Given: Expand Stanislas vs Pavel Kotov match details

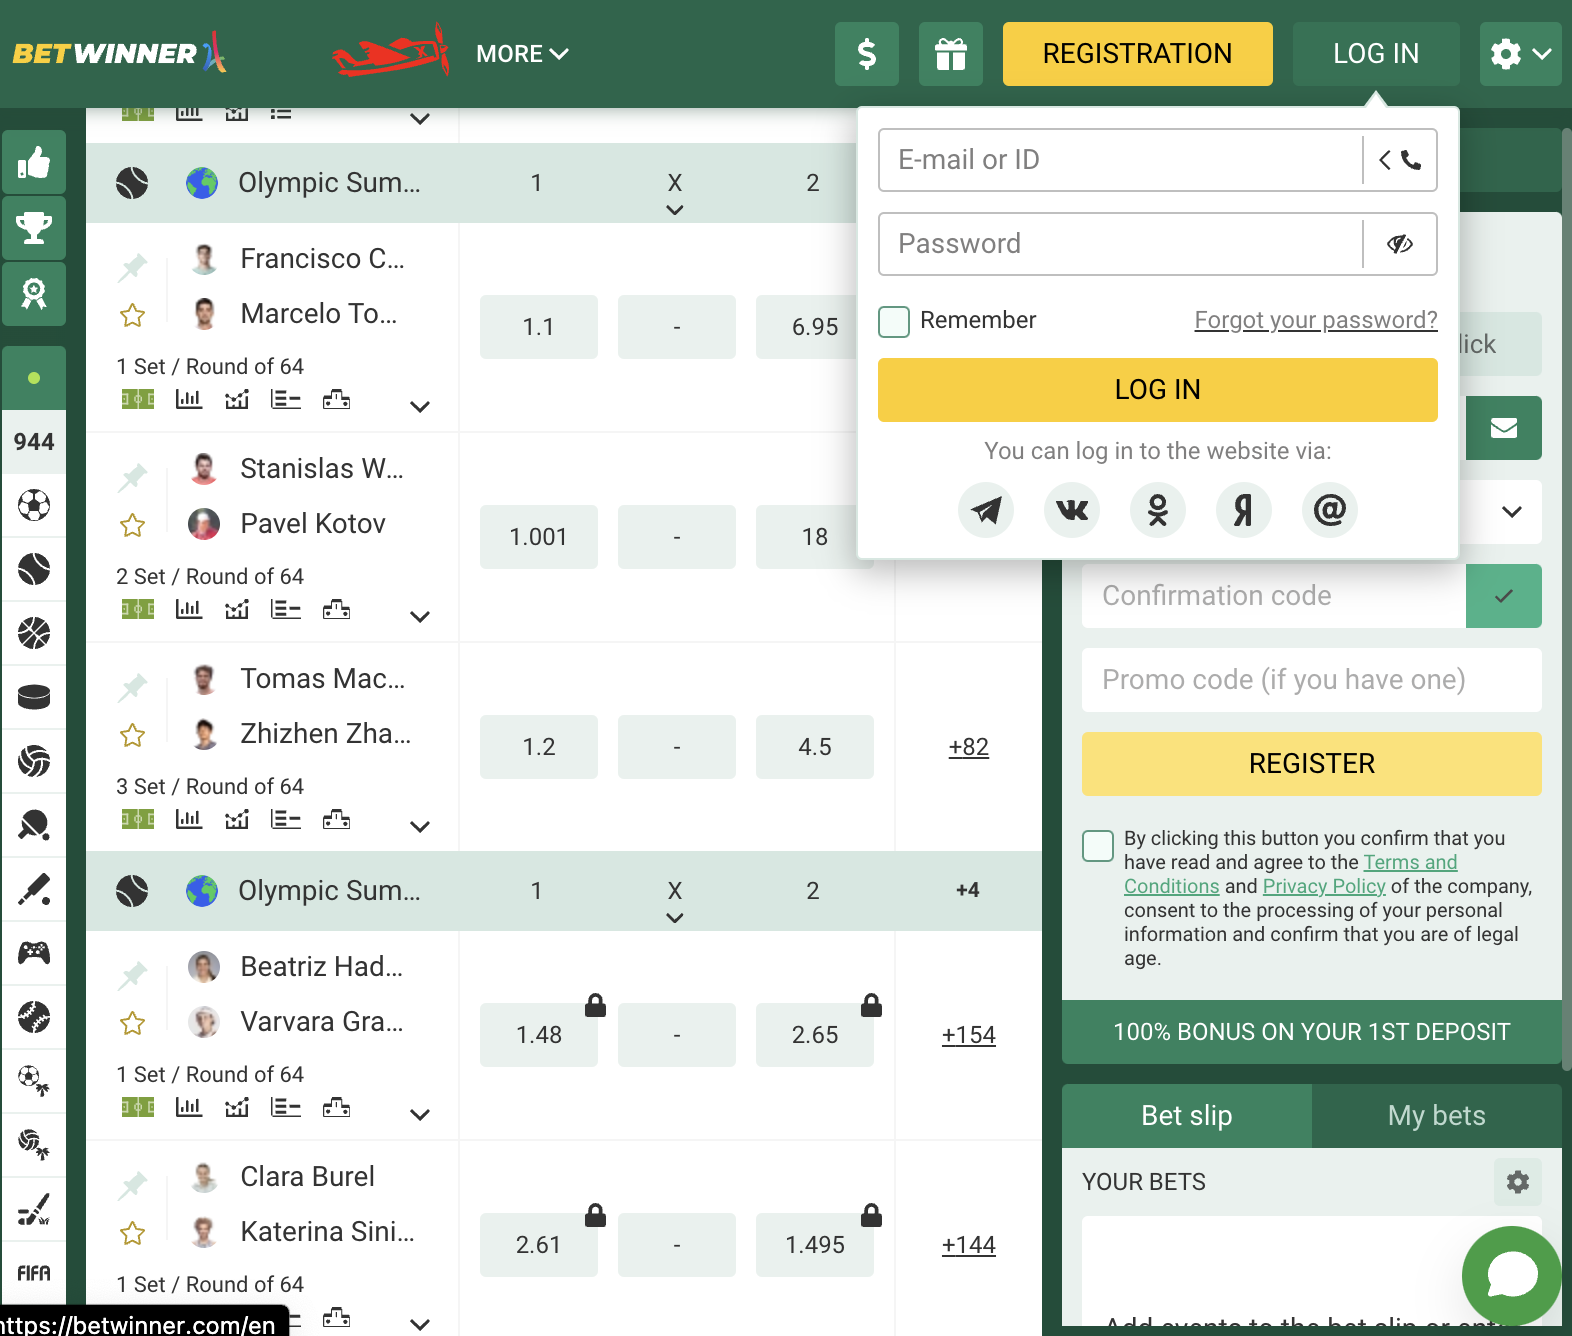Looking at the screenshot, I should click(420, 616).
